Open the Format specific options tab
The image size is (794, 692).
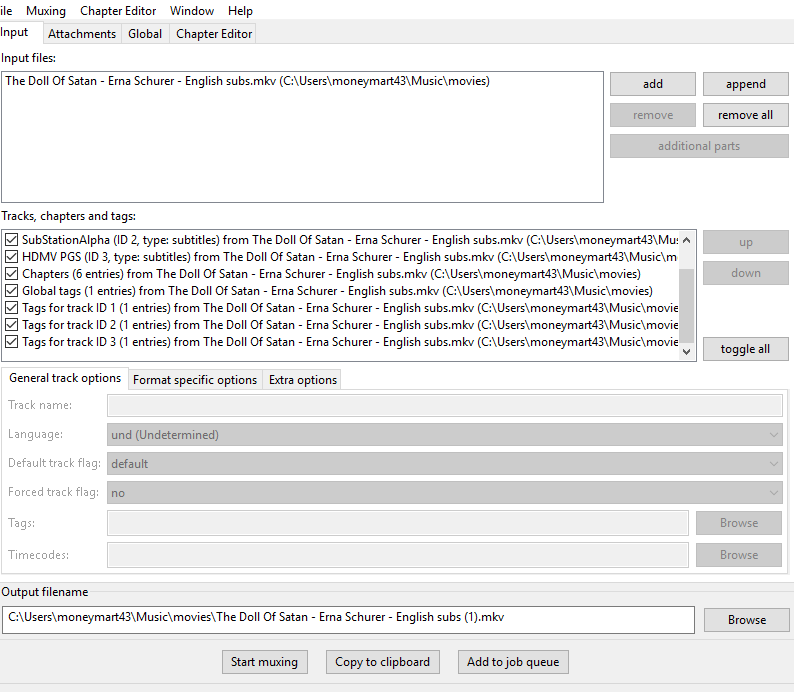point(195,380)
